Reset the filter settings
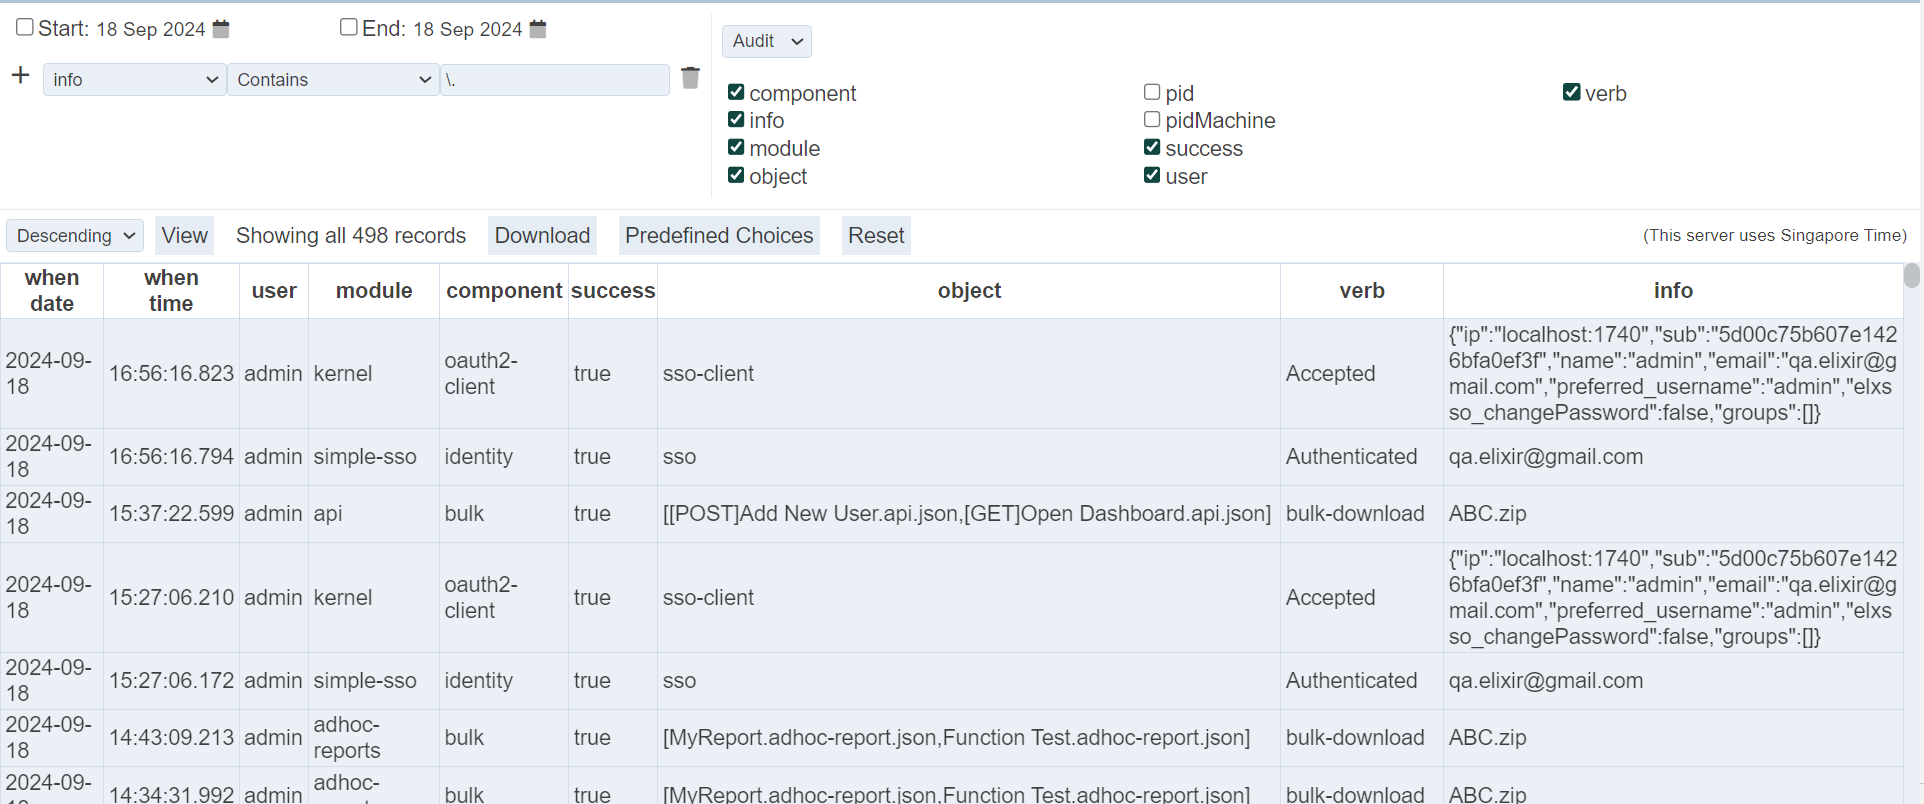The height and width of the screenshot is (804, 1924). point(876,236)
